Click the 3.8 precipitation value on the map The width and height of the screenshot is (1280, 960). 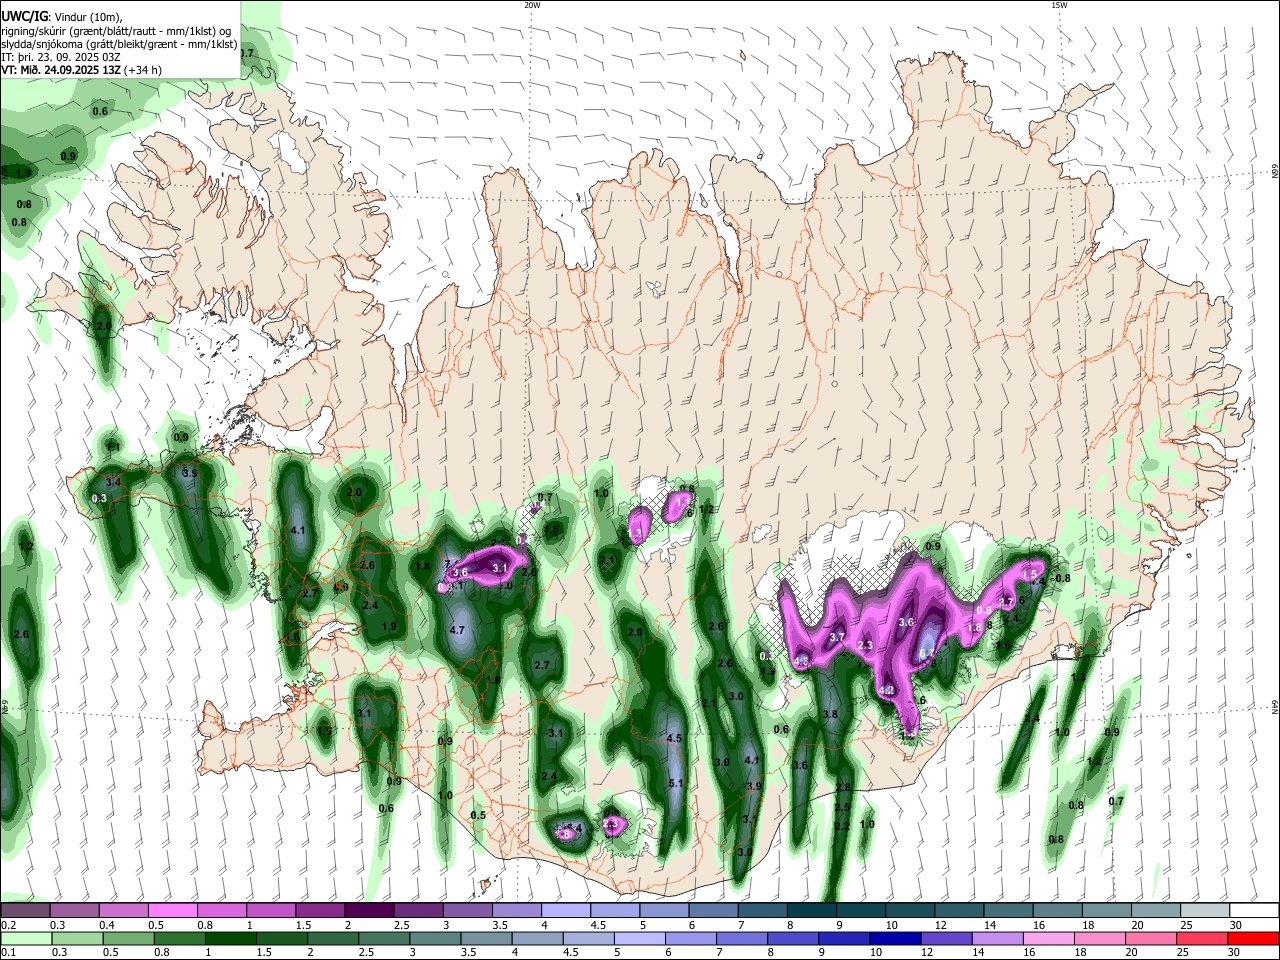coord(829,714)
